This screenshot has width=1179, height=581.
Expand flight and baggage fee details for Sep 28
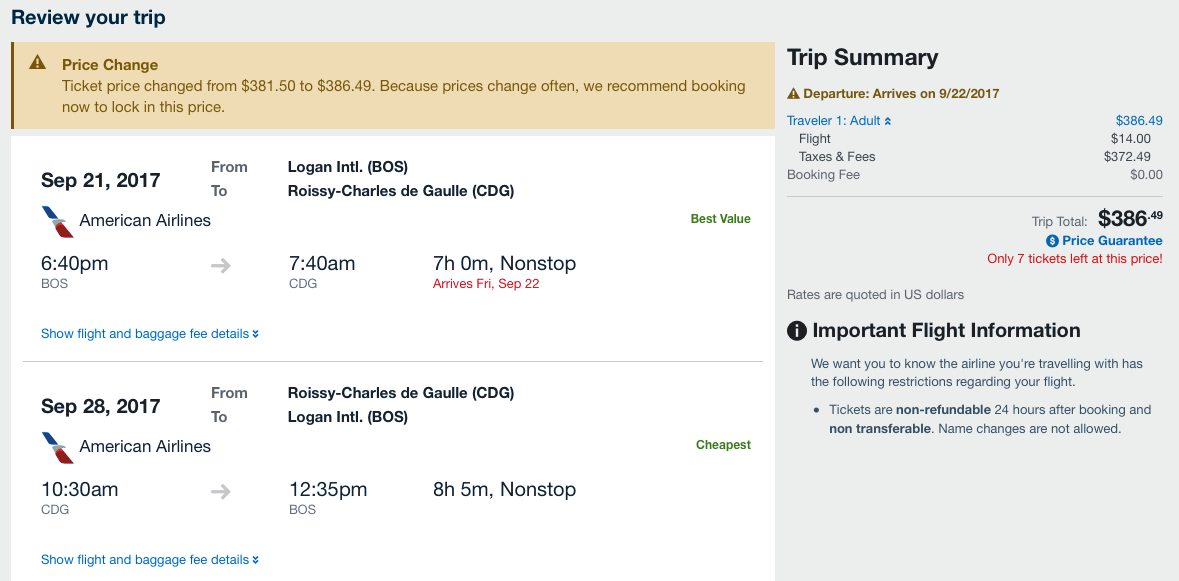tap(150, 560)
